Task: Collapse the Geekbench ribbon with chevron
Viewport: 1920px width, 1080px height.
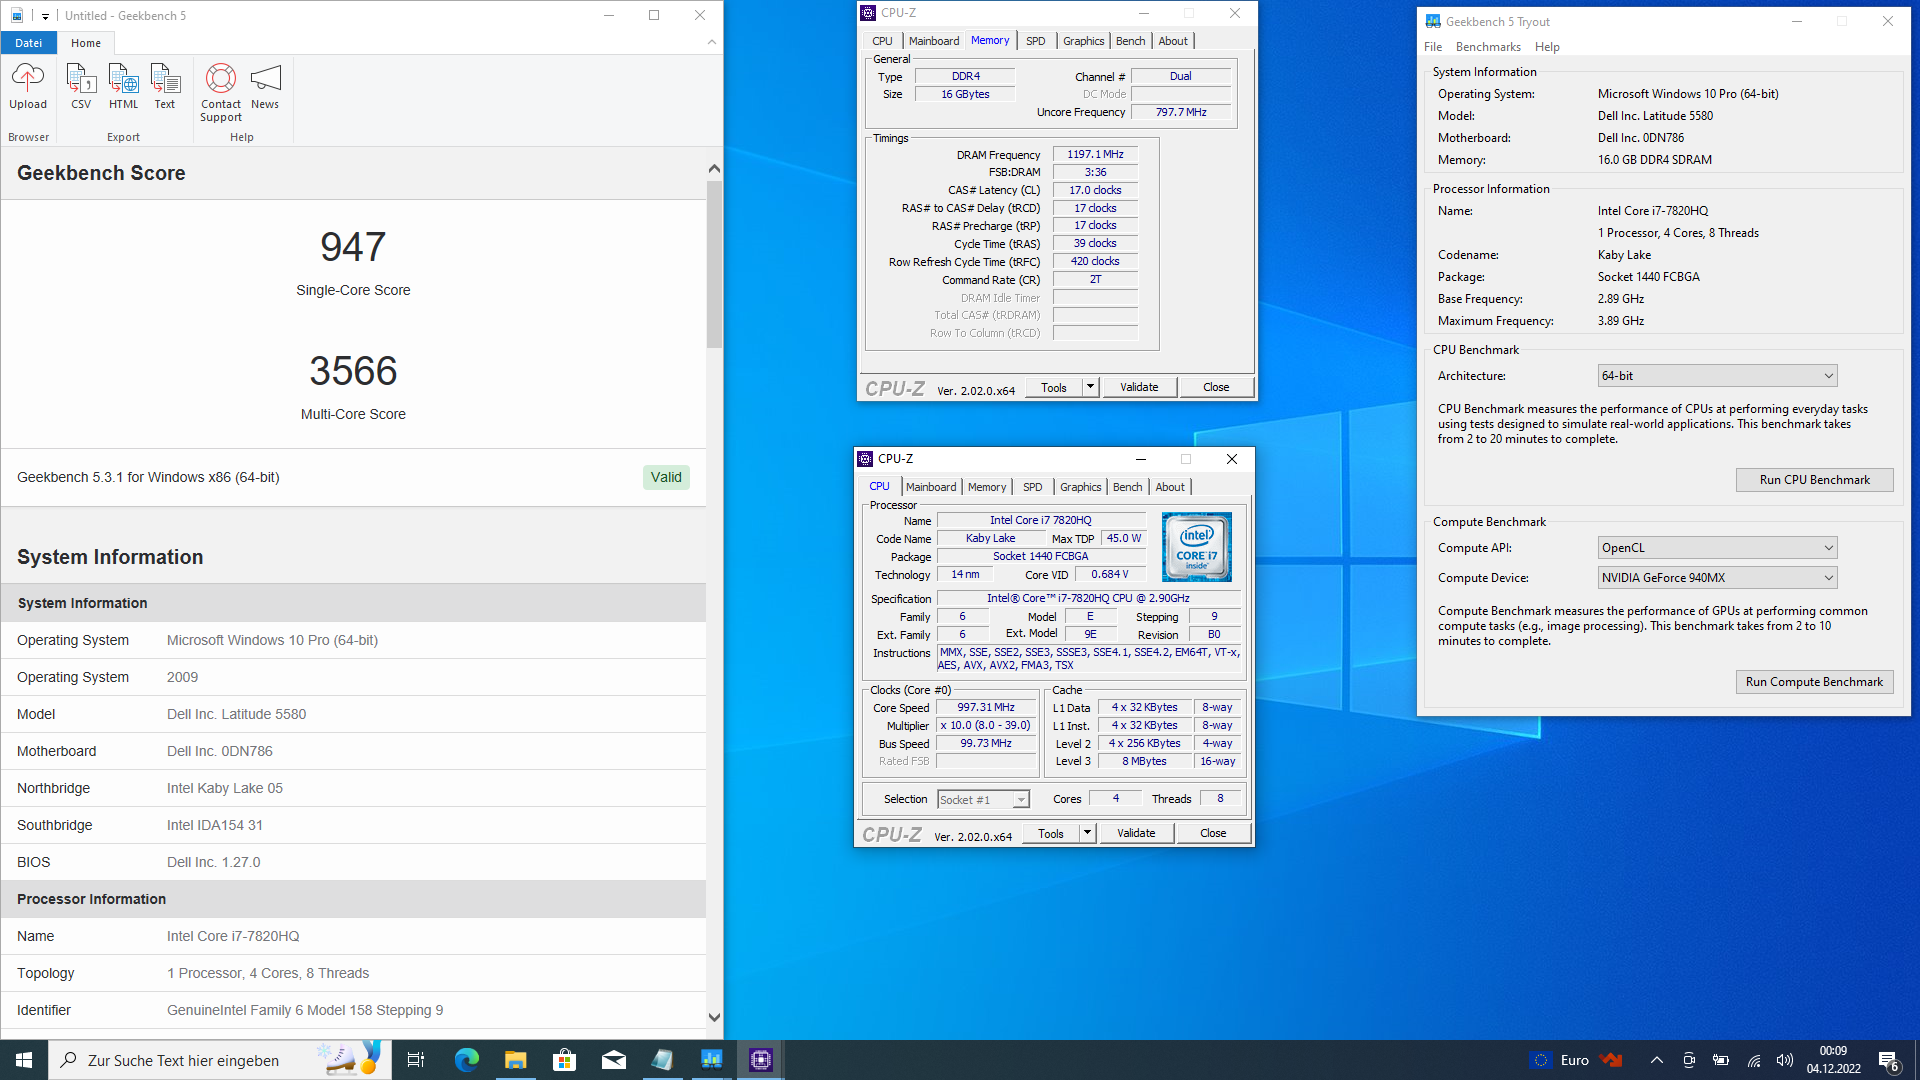Action: click(x=712, y=42)
